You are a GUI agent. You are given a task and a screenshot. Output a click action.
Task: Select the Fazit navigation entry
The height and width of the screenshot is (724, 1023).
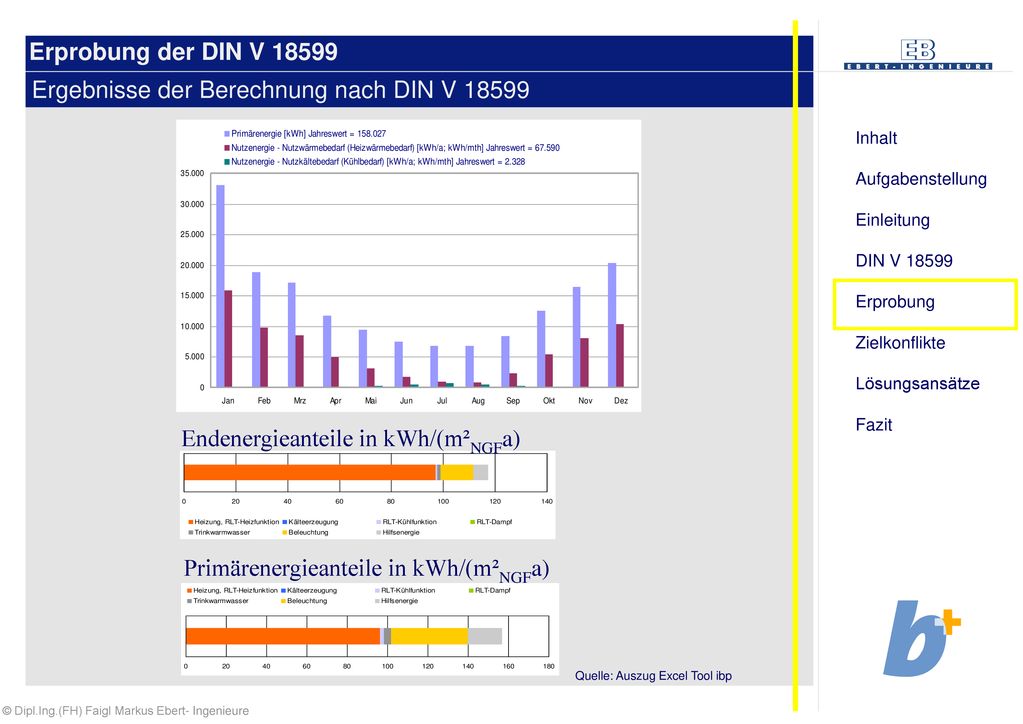click(x=874, y=425)
